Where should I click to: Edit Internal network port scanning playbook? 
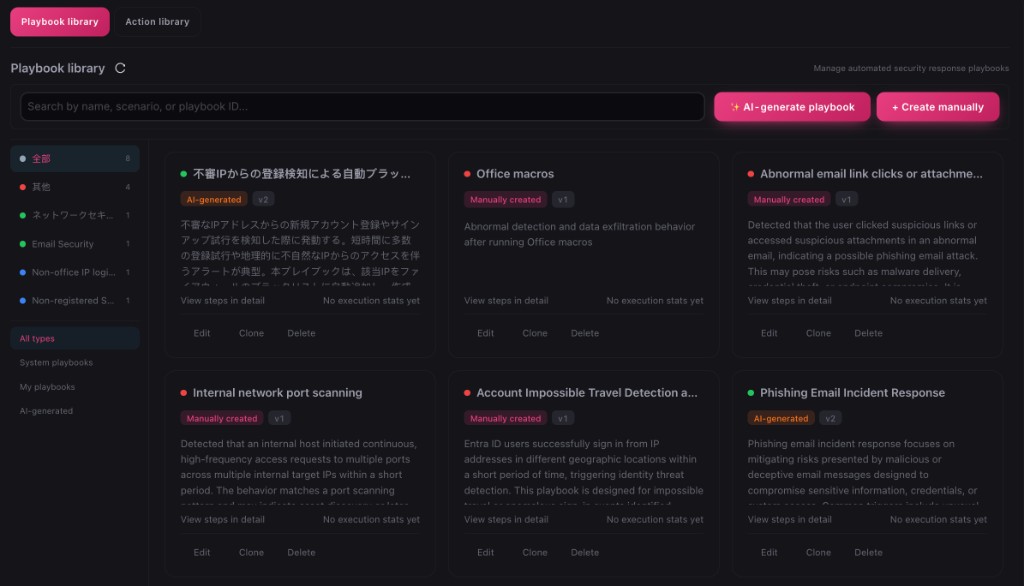[202, 552]
